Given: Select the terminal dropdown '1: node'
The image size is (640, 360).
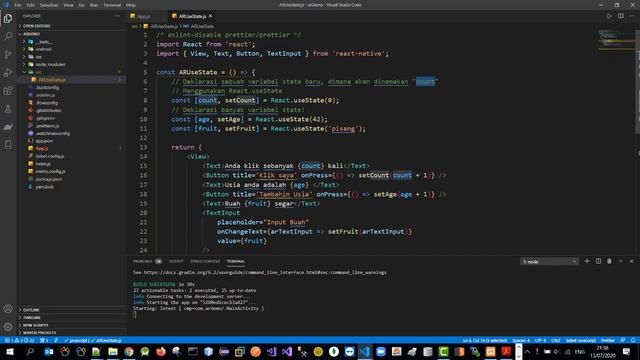Looking at the screenshot, I should pyautogui.click(x=549, y=262).
